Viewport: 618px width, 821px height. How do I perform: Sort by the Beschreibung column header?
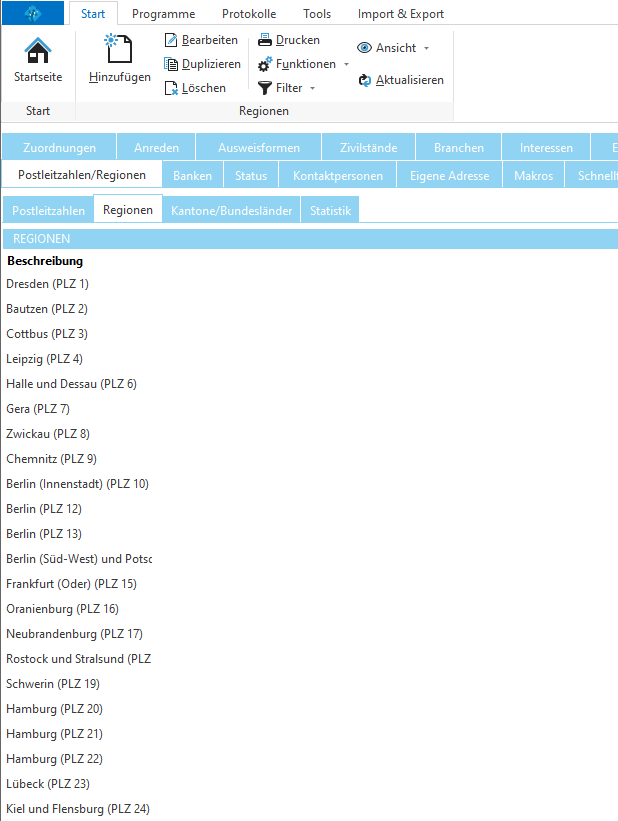45,261
